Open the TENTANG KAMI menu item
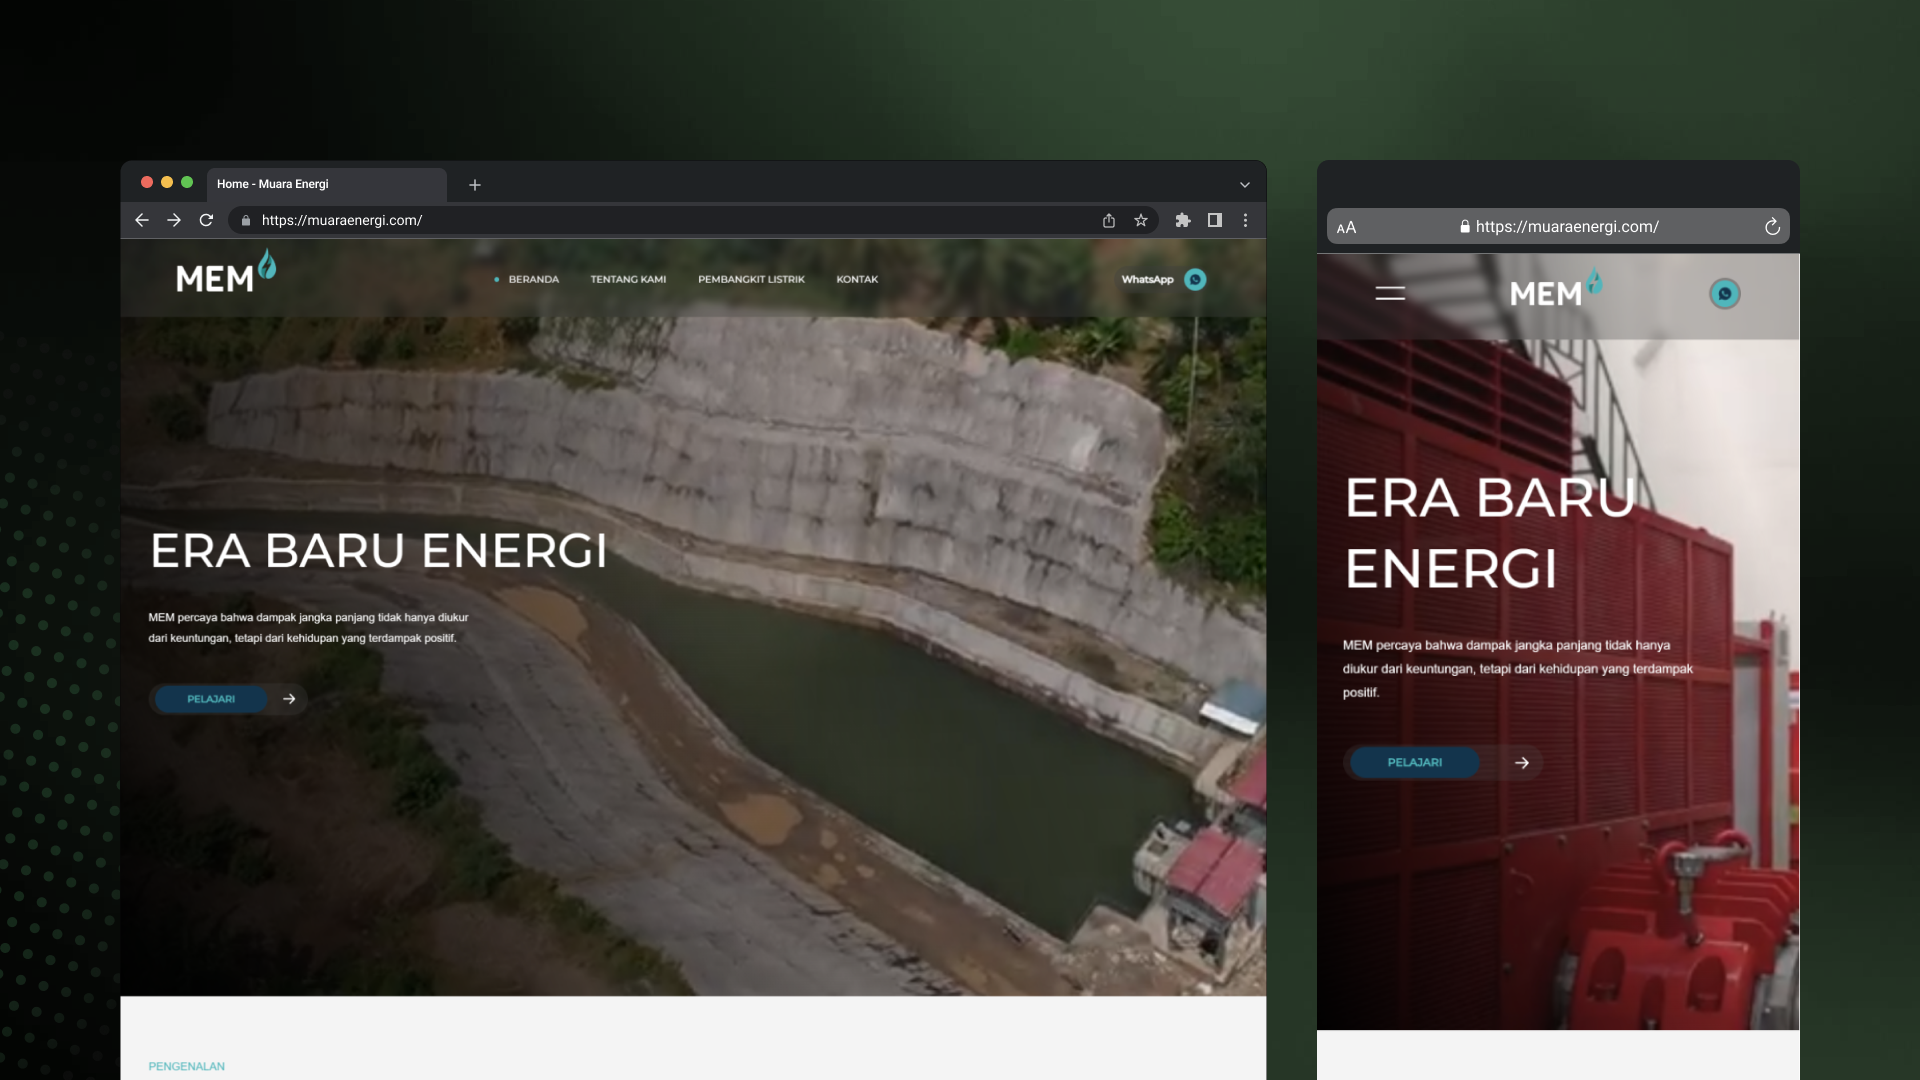The image size is (1920, 1080). [628, 280]
